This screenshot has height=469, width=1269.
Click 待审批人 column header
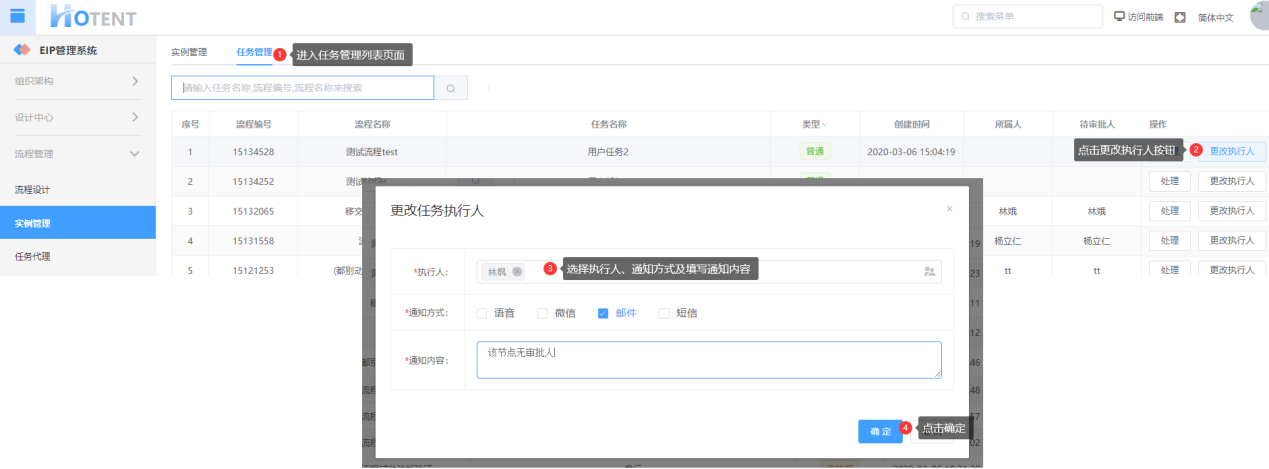coord(1096,124)
